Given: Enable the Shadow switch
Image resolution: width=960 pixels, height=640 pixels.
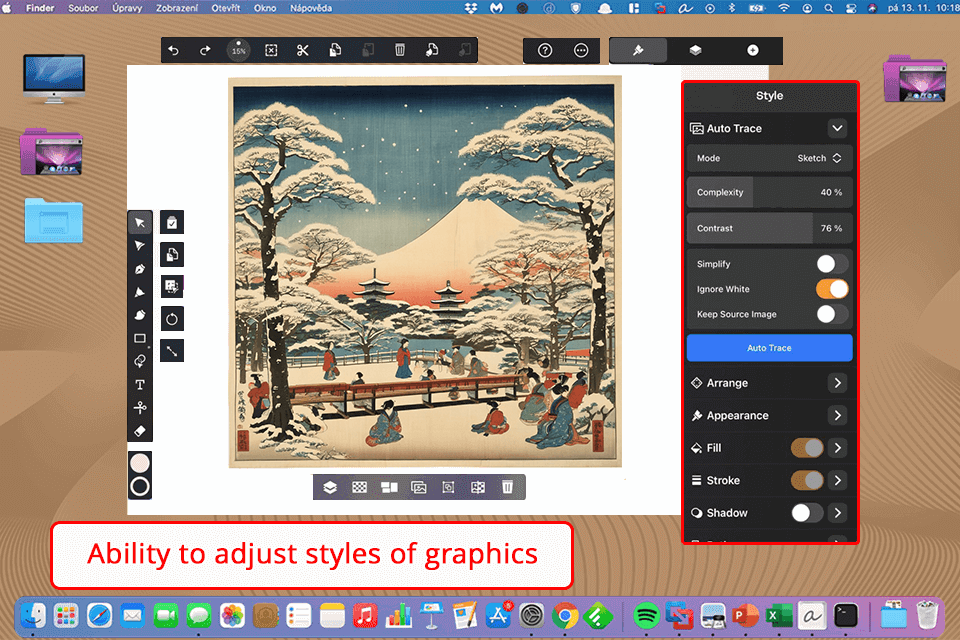Looking at the screenshot, I should (x=807, y=513).
